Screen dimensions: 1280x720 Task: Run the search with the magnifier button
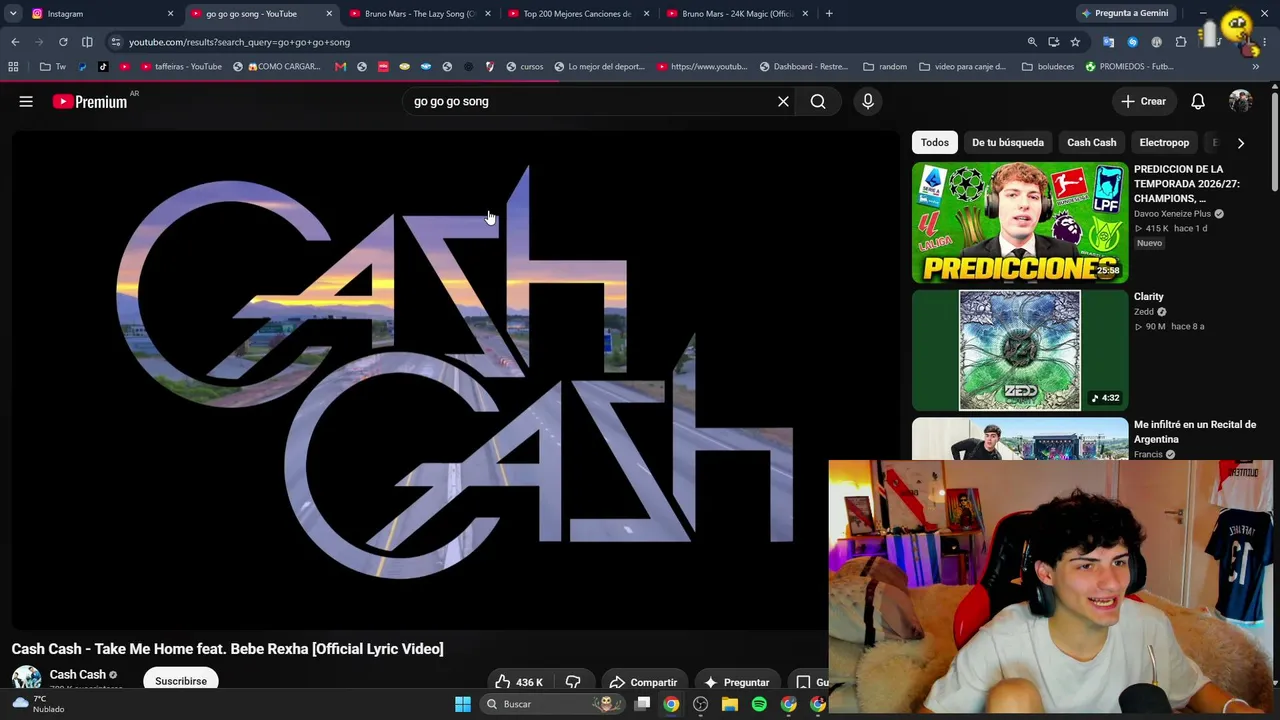(x=818, y=101)
